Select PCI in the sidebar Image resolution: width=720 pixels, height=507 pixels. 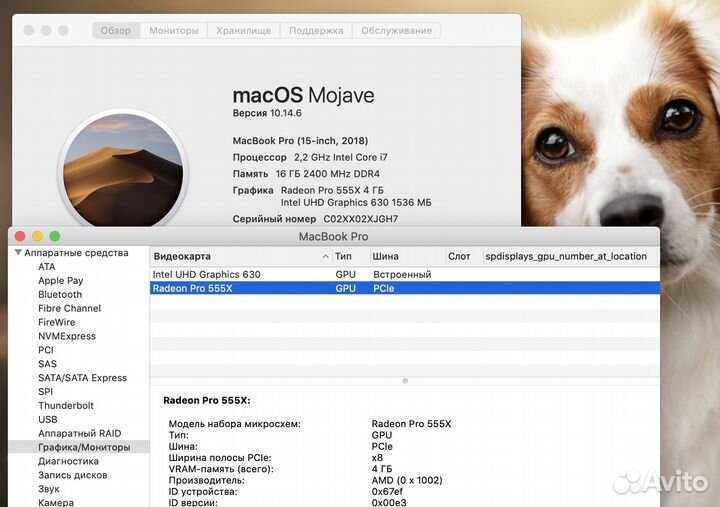(x=46, y=350)
